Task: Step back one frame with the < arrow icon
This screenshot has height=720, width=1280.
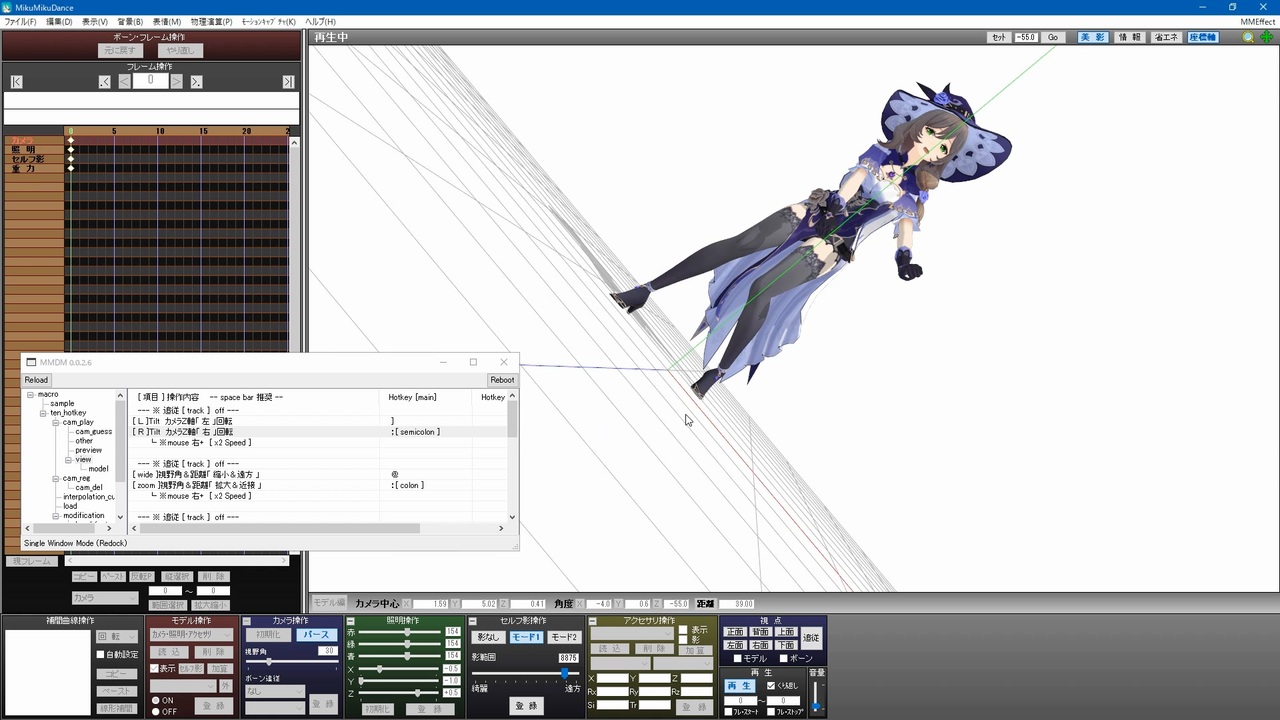Action: tap(123, 81)
